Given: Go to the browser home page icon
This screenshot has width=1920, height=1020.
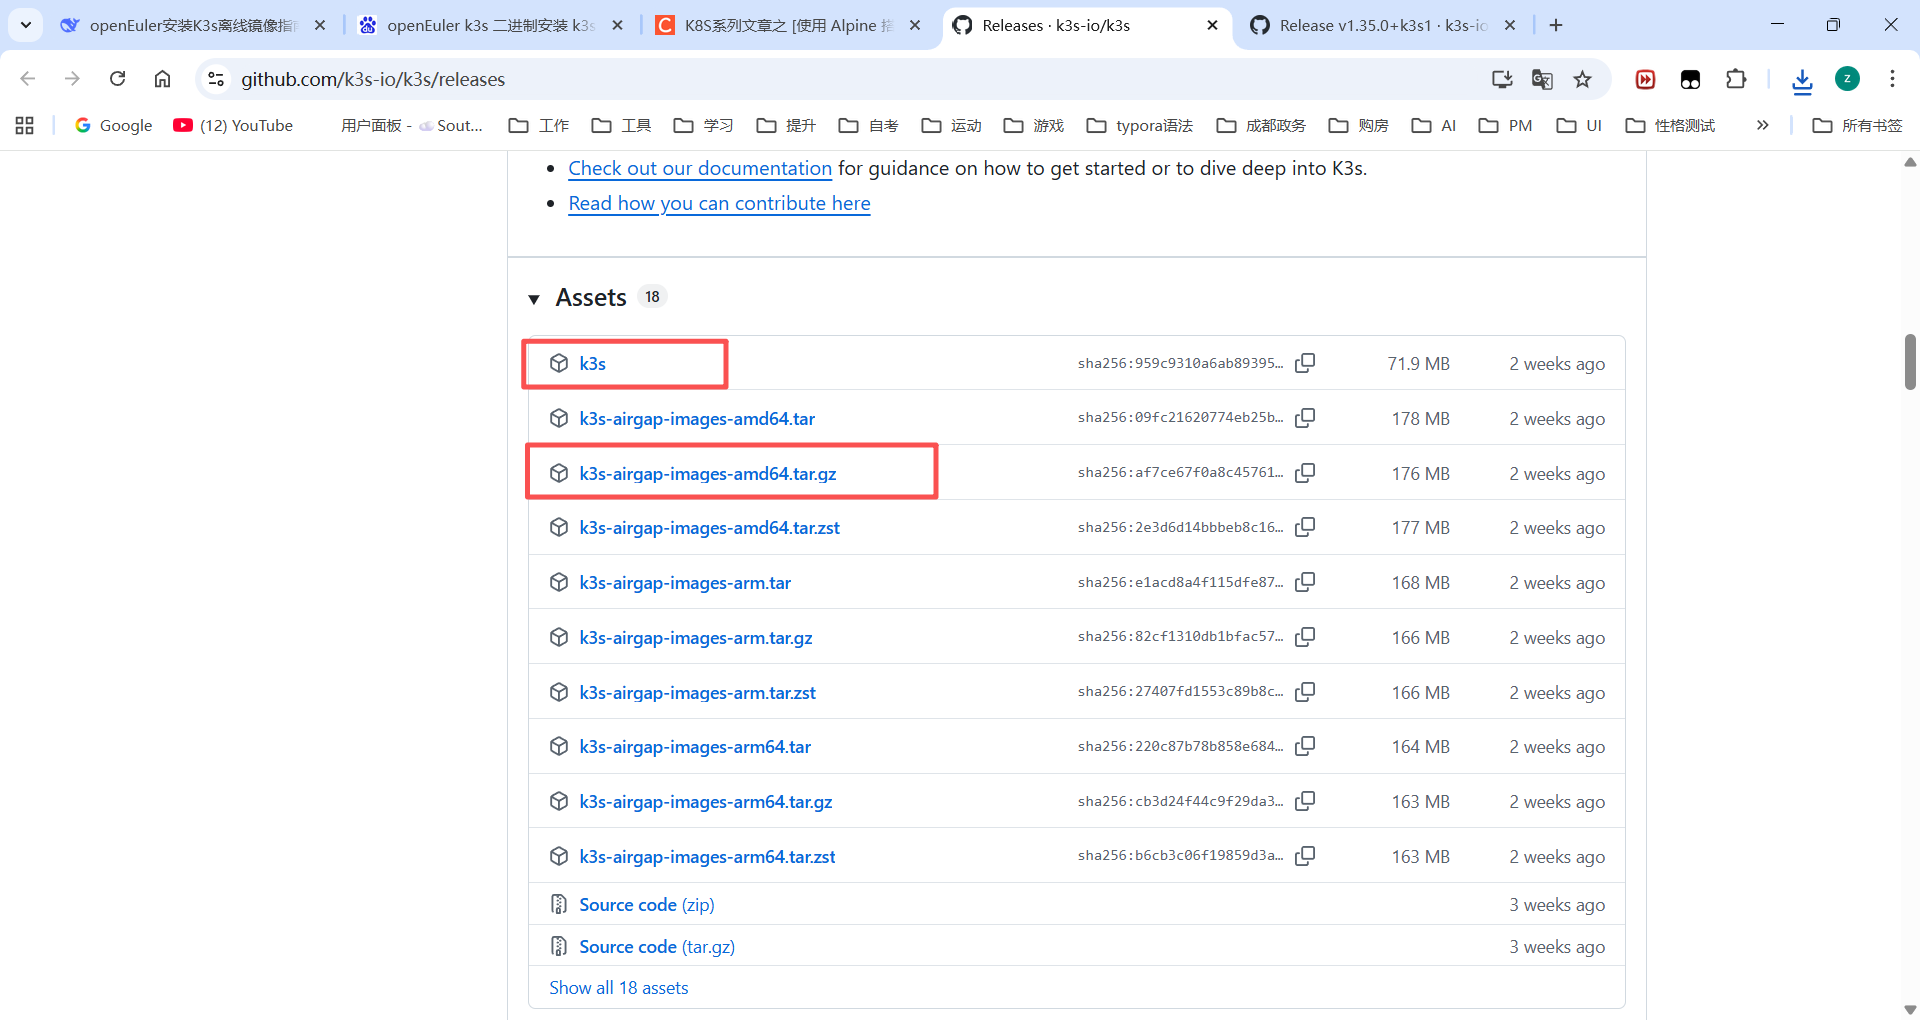Looking at the screenshot, I should click(x=162, y=79).
